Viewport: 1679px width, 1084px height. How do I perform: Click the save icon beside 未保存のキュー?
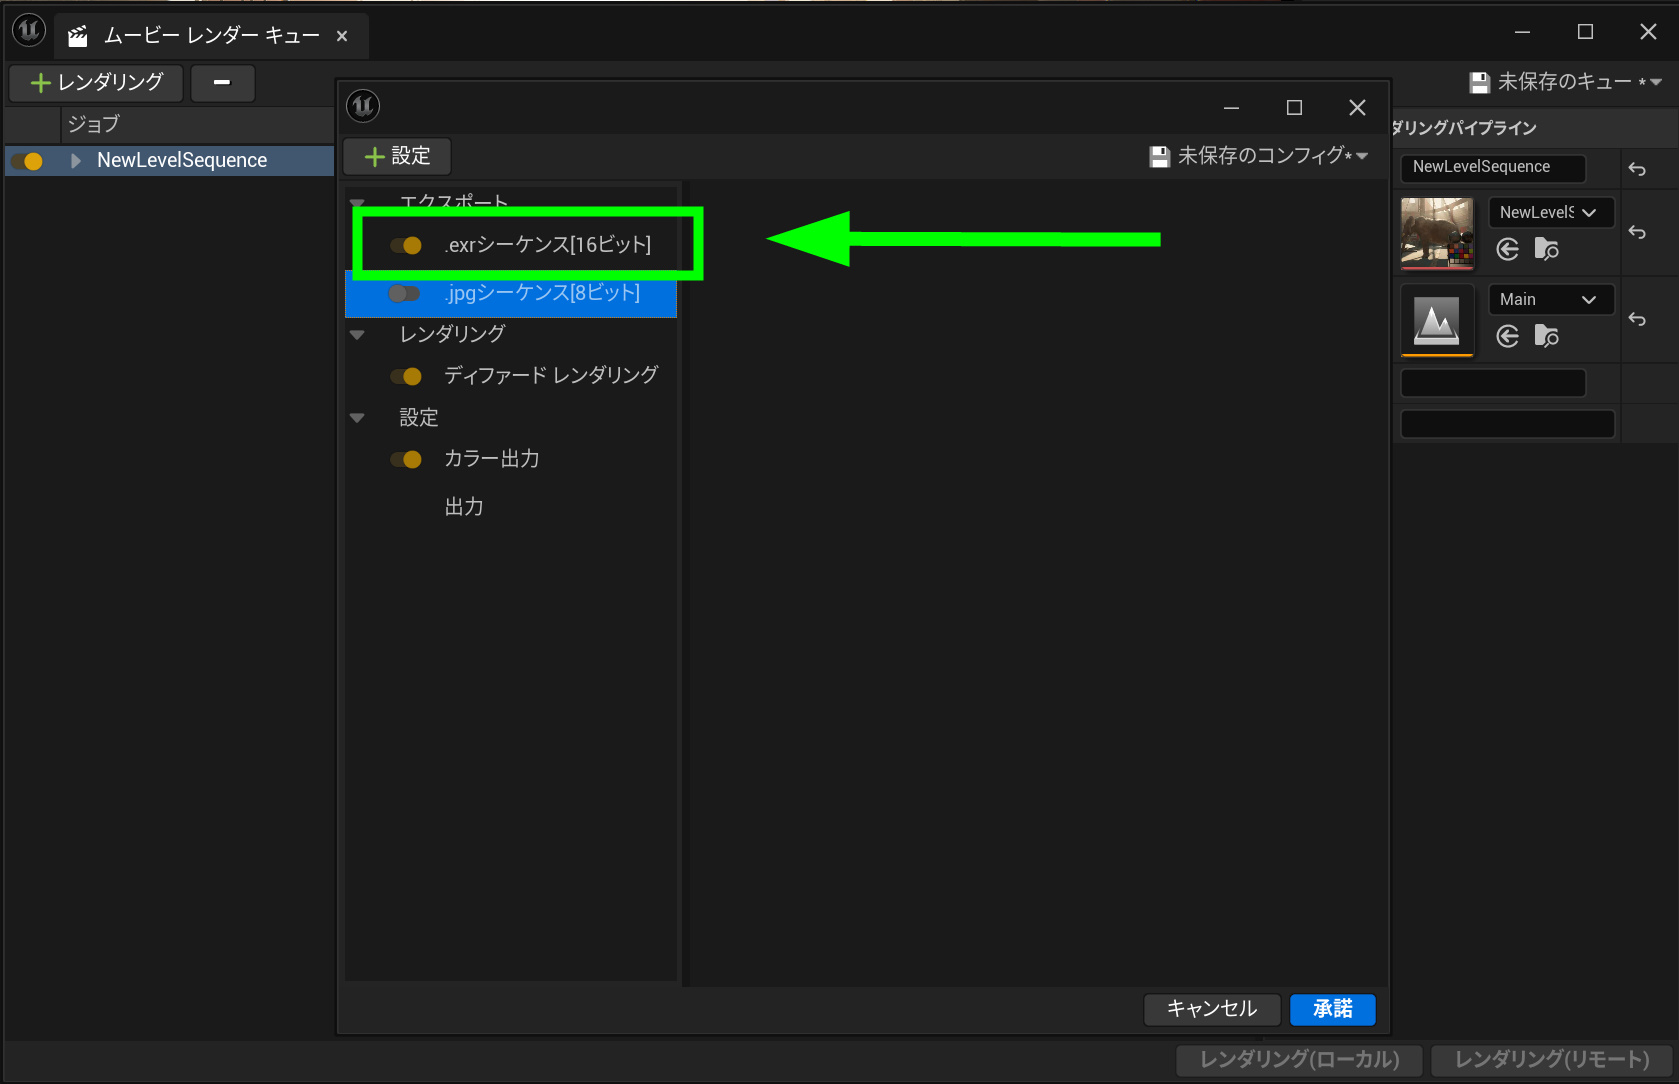click(1479, 82)
